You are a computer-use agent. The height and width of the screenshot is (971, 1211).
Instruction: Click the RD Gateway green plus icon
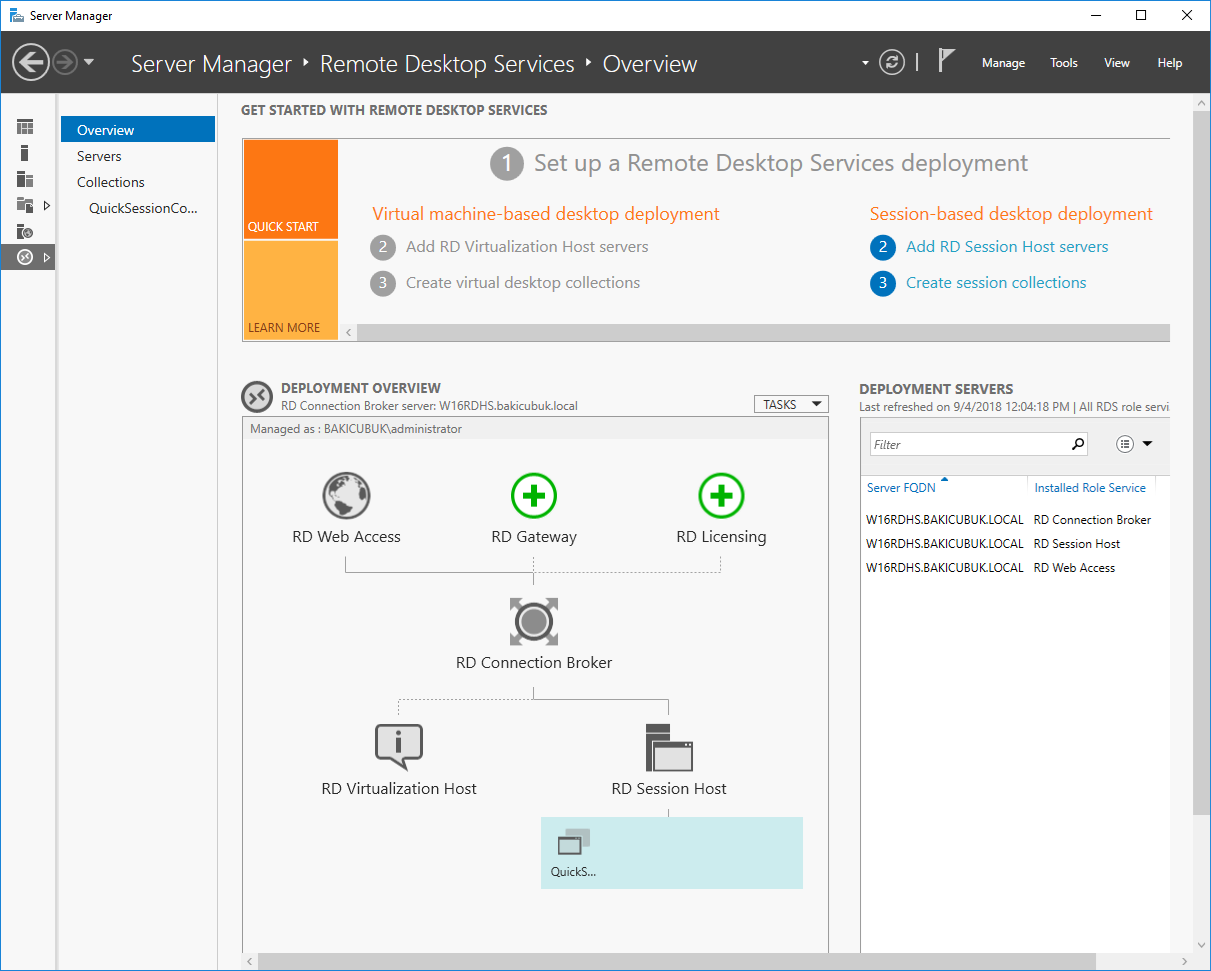click(x=534, y=495)
